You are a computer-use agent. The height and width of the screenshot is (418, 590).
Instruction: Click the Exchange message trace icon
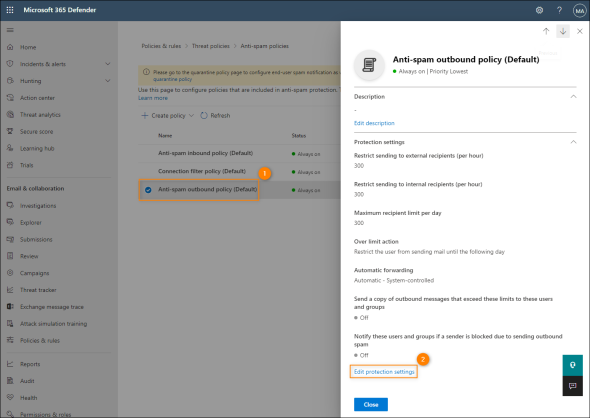pyautogui.click(x=10, y=307)
